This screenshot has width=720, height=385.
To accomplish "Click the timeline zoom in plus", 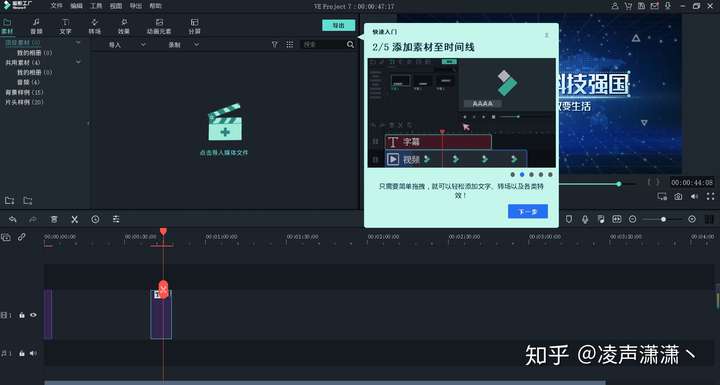I will [692, 220].
